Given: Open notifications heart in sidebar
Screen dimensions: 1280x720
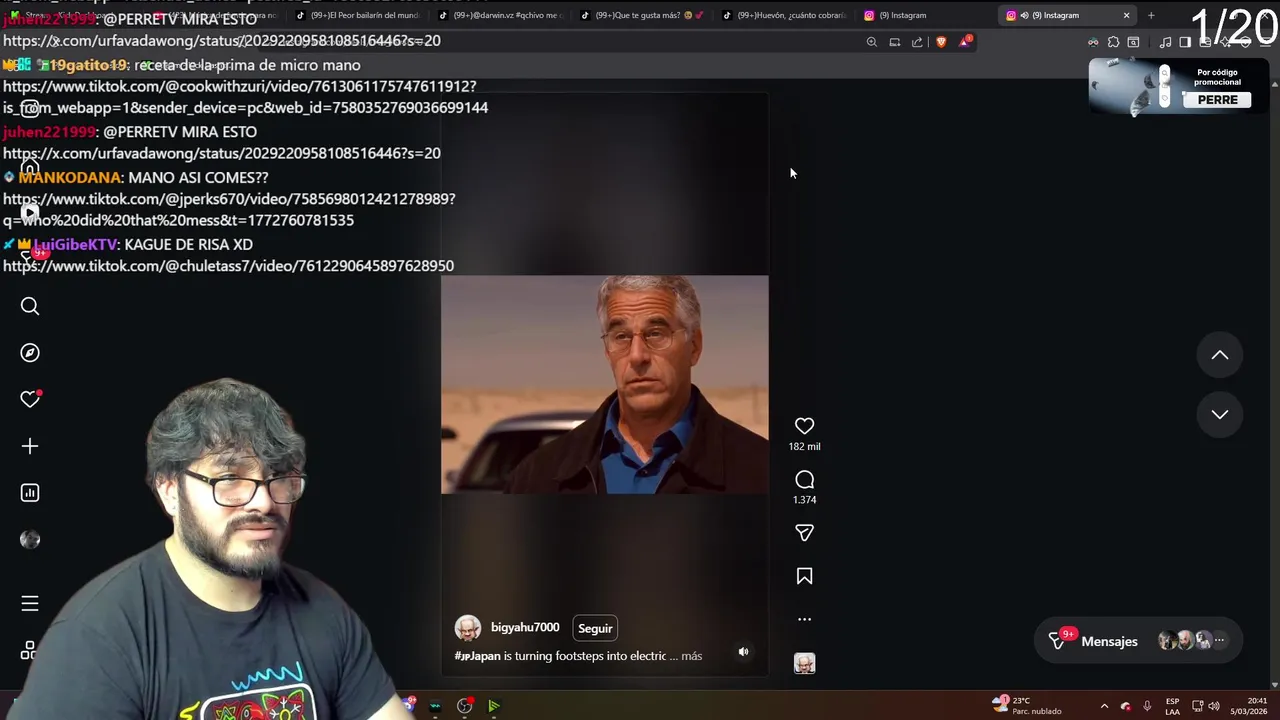Looking at the screenshot, I should pyautogui.click(x=30, y=399).
